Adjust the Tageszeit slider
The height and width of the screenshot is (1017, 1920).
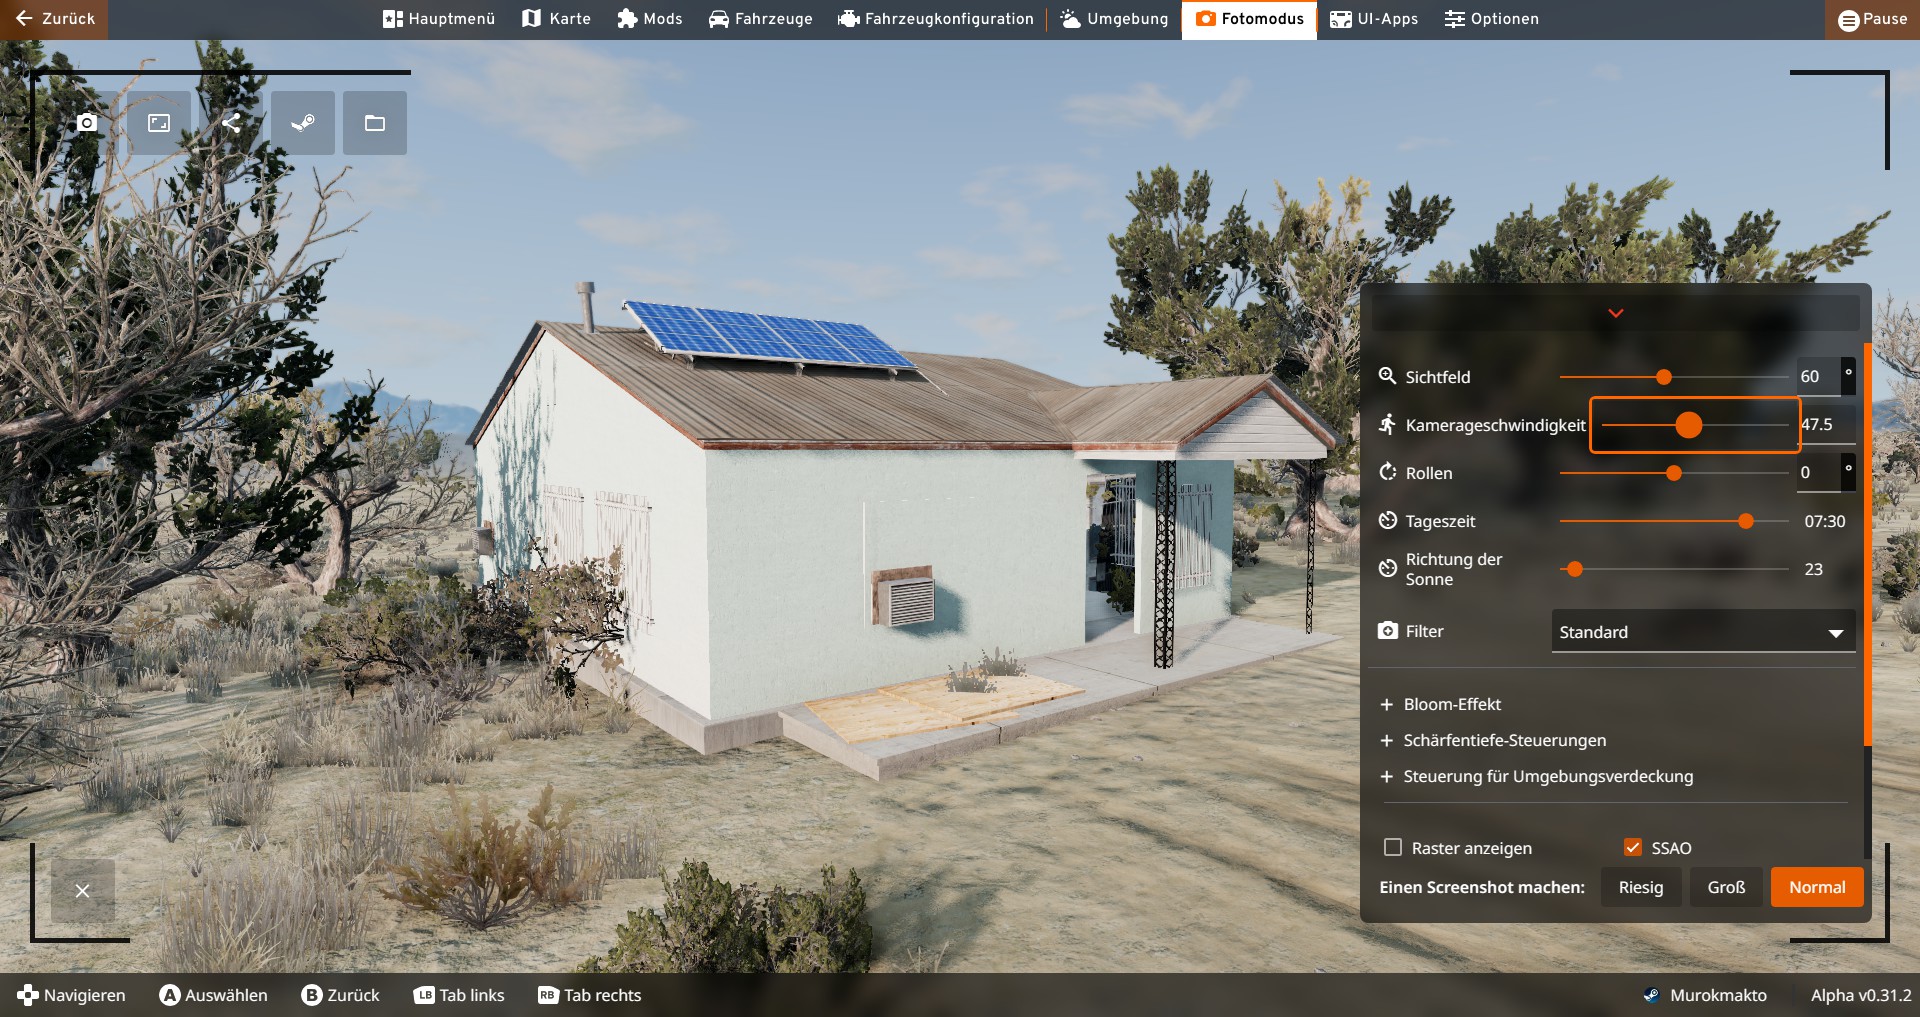(1674, 521)
